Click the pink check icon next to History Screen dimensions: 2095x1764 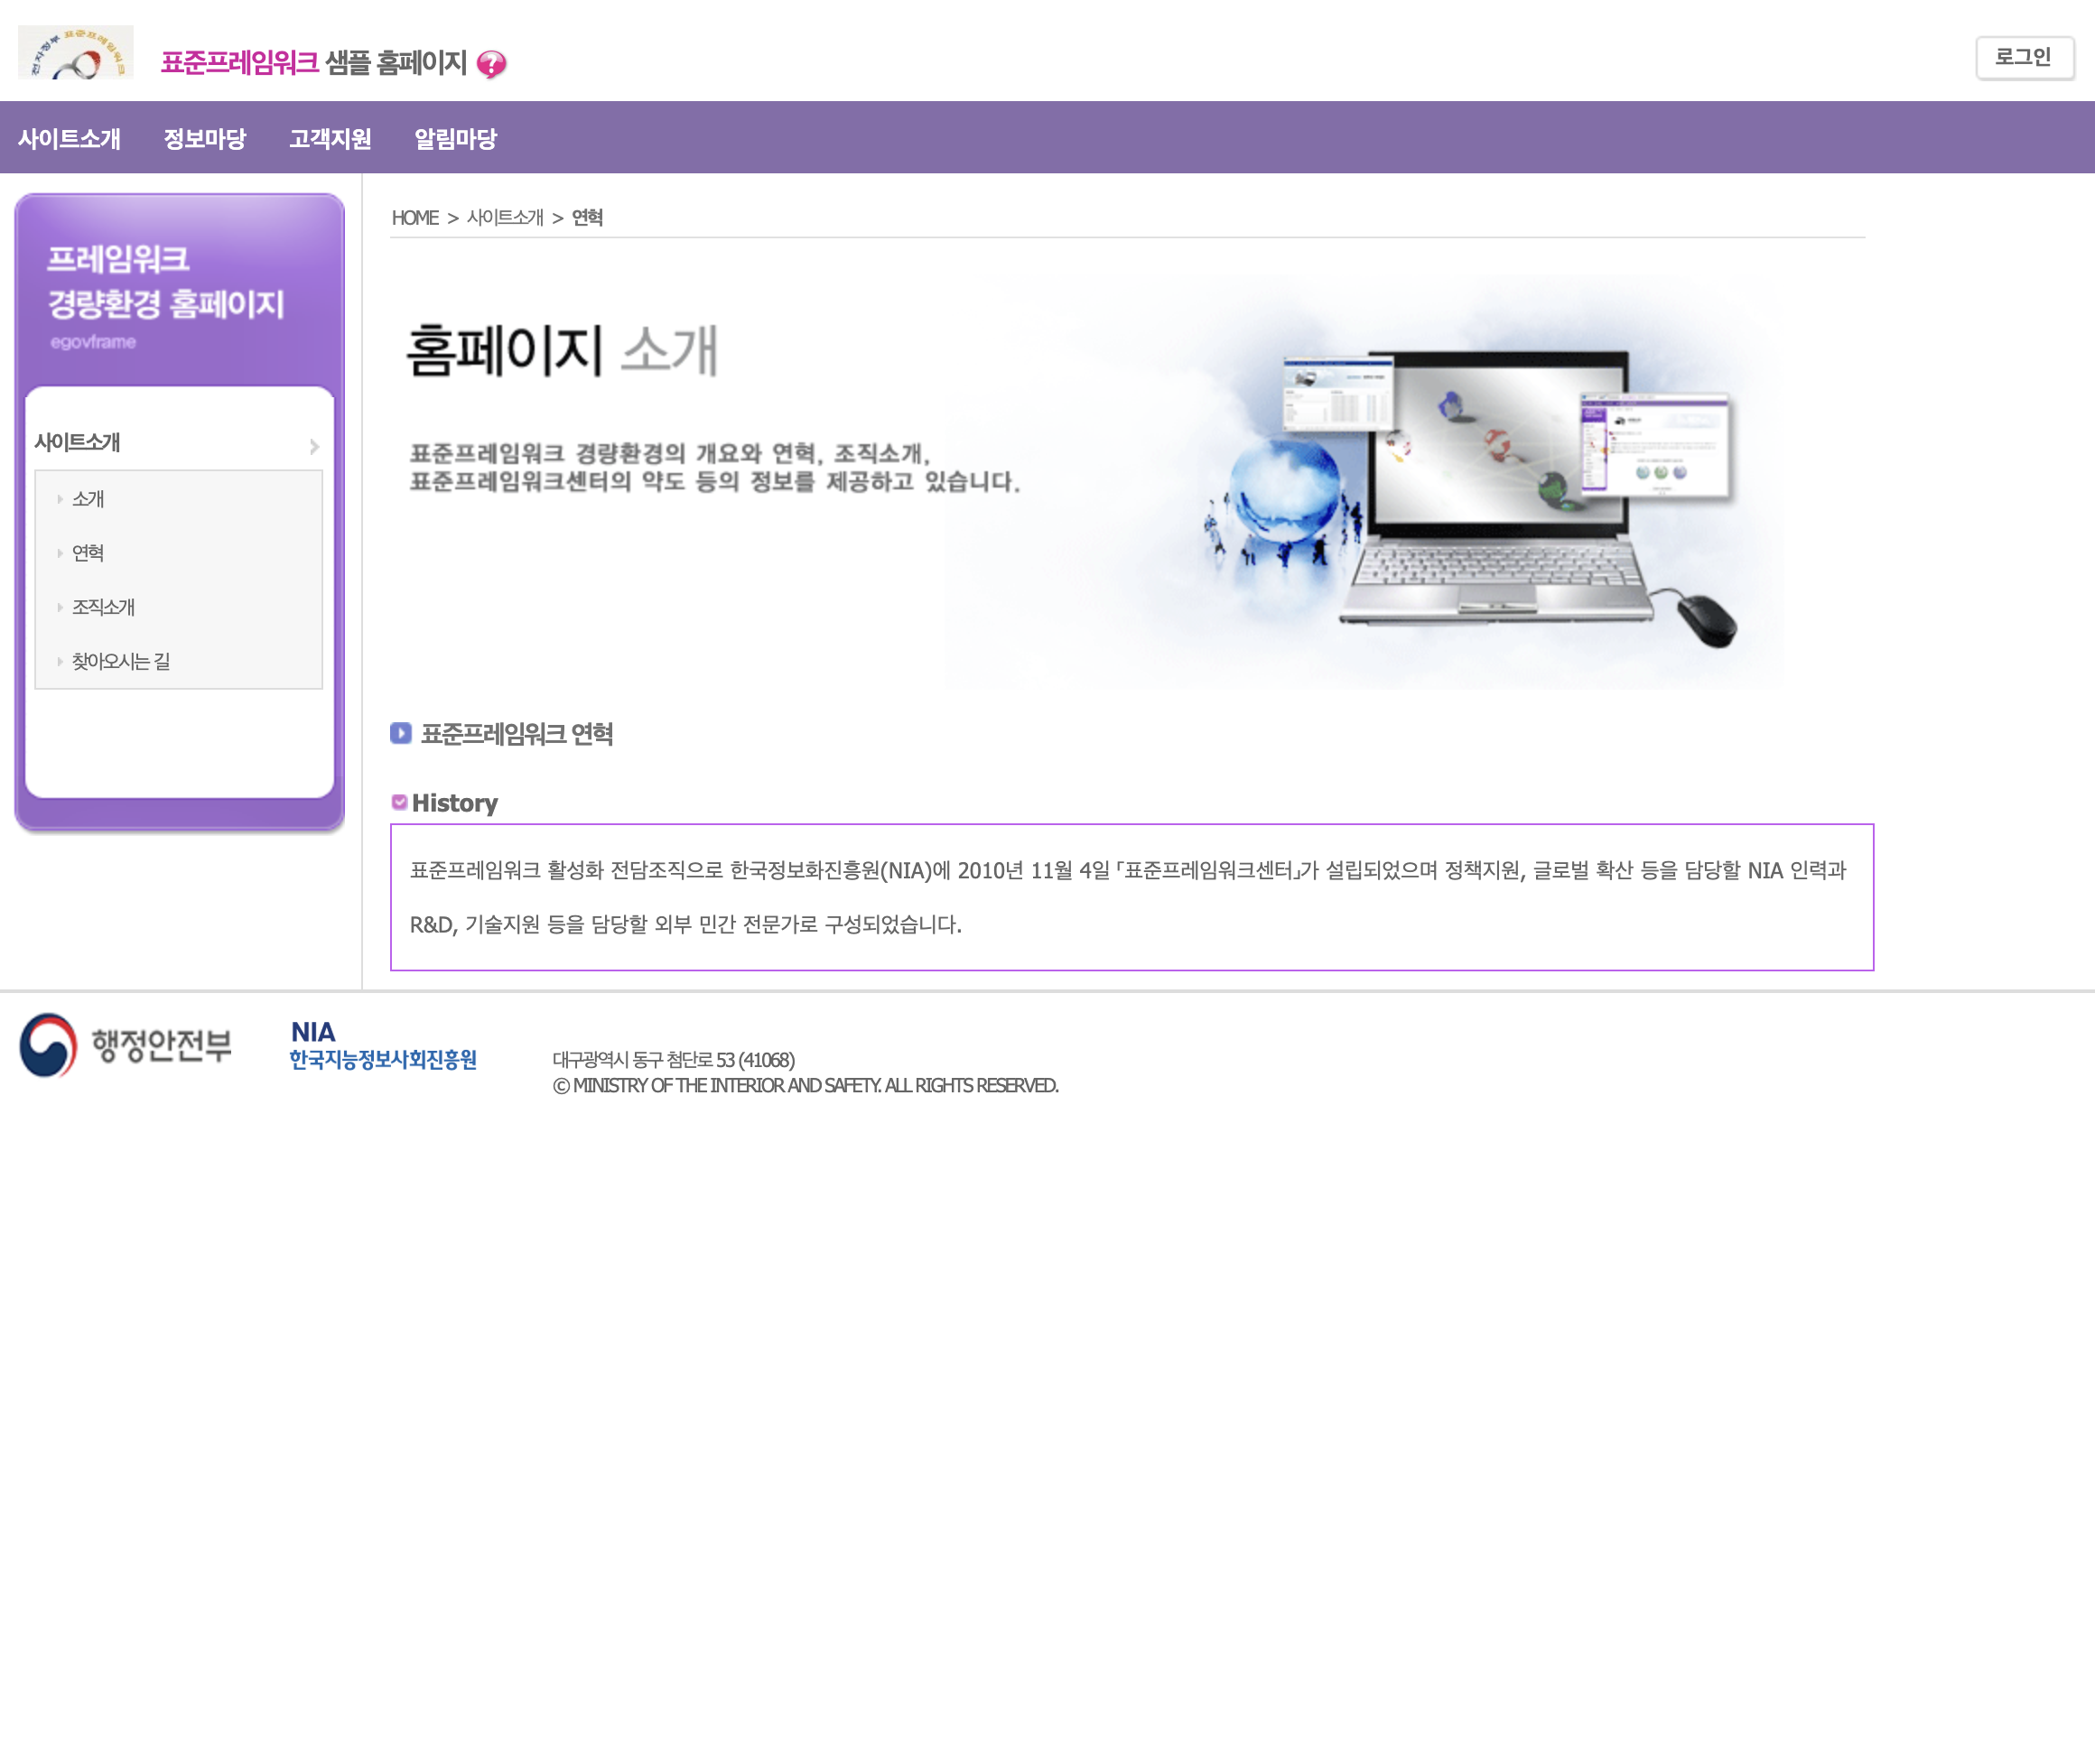click(x=399, y=802)
